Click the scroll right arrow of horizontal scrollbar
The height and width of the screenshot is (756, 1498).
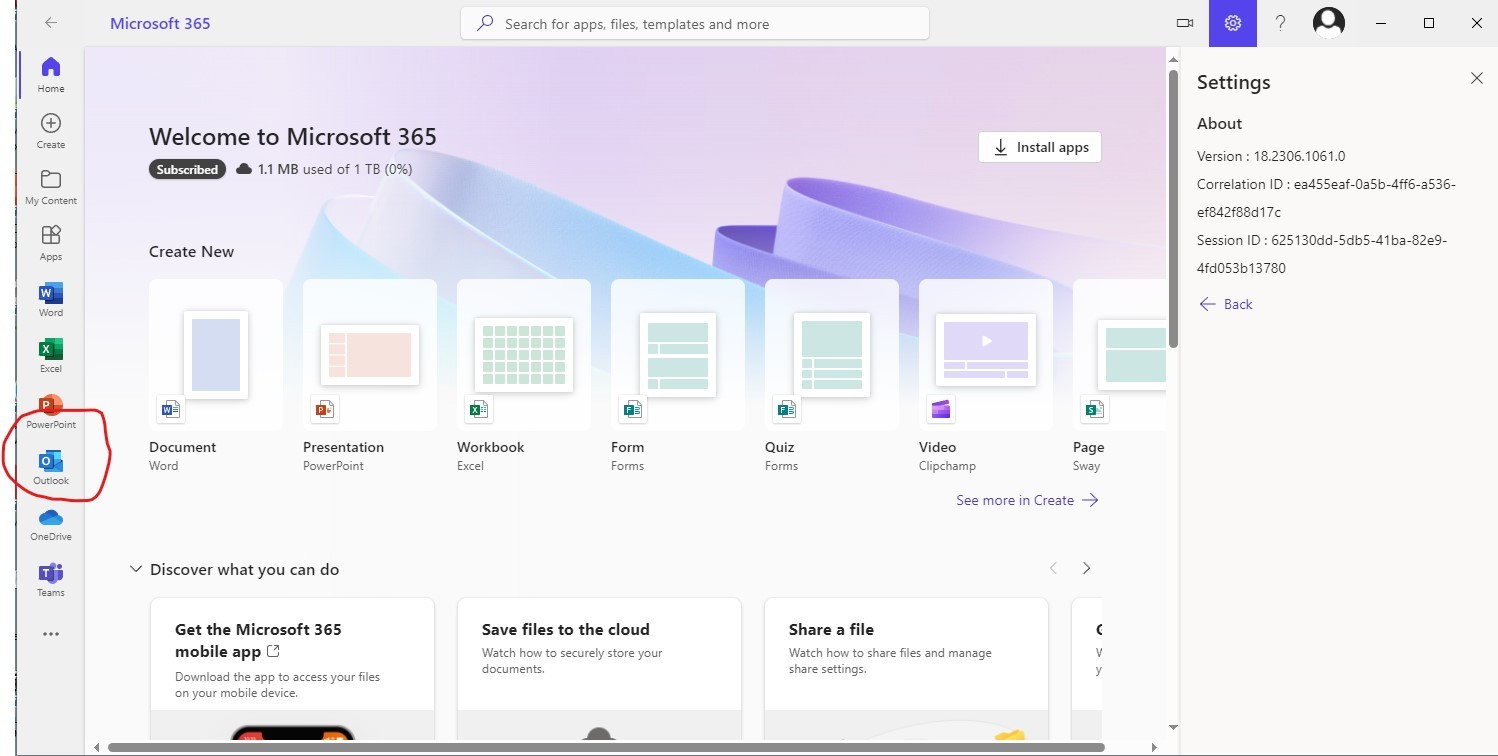coord(1156,747)
